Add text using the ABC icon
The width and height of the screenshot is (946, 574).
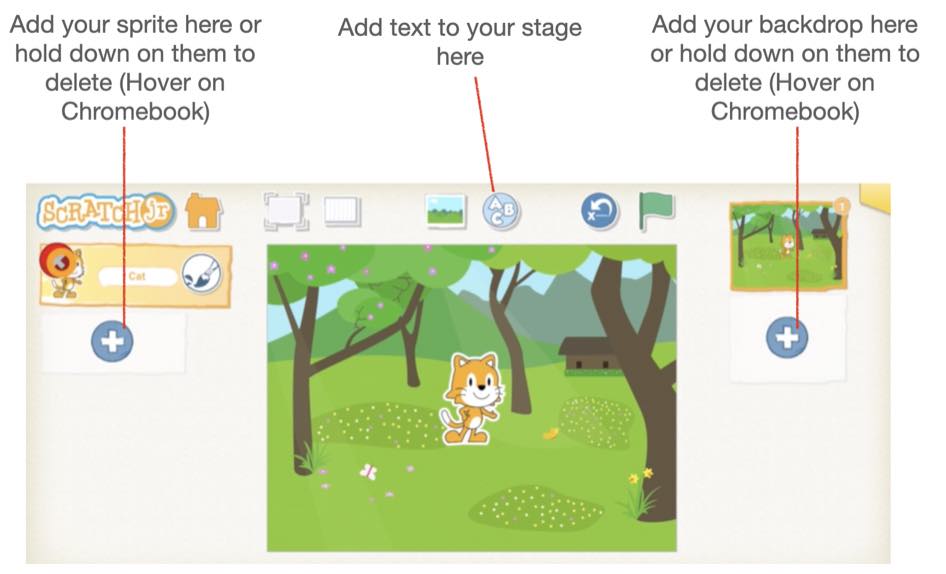pyautogui.click(x=501, y=211)
